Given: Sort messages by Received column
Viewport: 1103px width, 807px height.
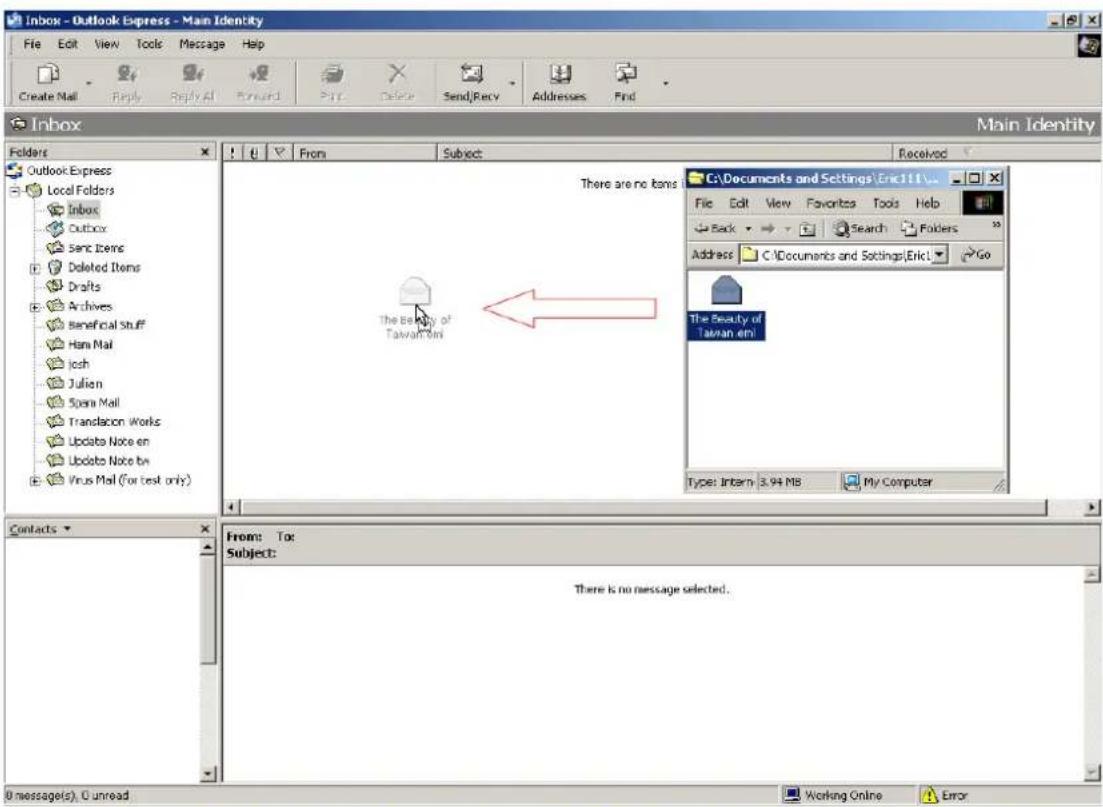Looking at the screenshot, I should click(996, 153).
